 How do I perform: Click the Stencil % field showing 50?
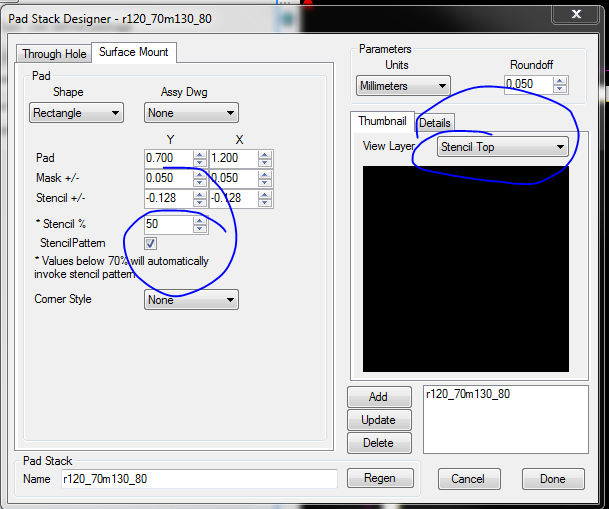(x=168, y=224)
